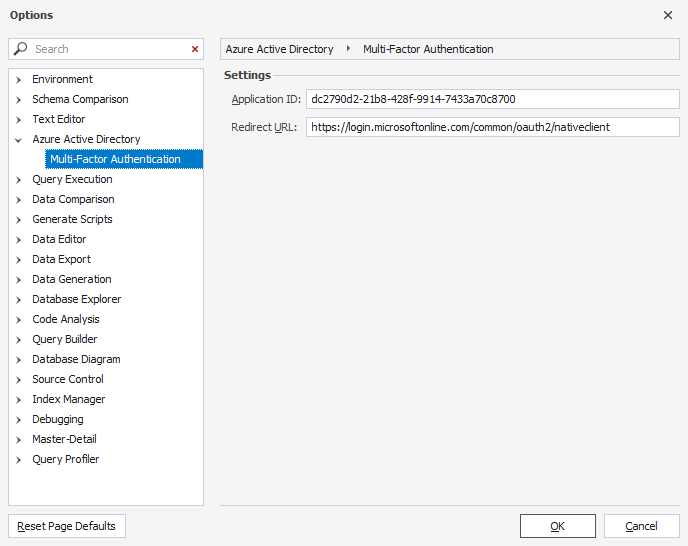
Task: Expand the Query Builder chevron
Action: (x=18, y=340)
